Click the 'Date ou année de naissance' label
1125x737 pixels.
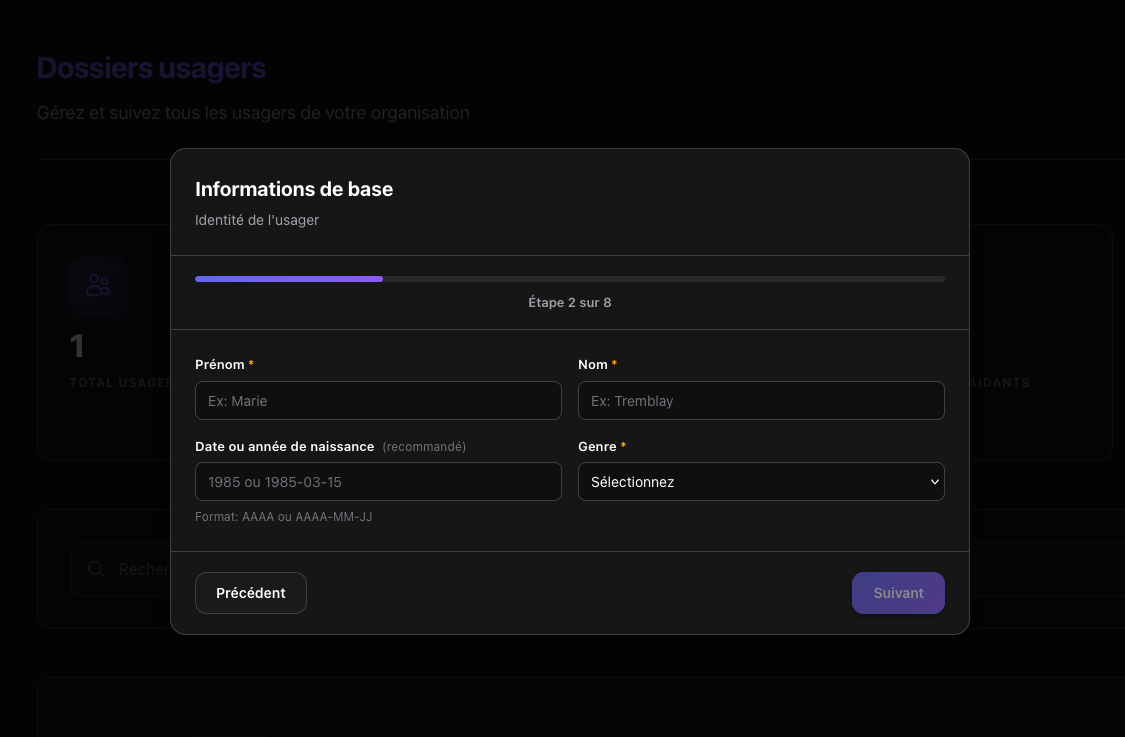point(285,447)
